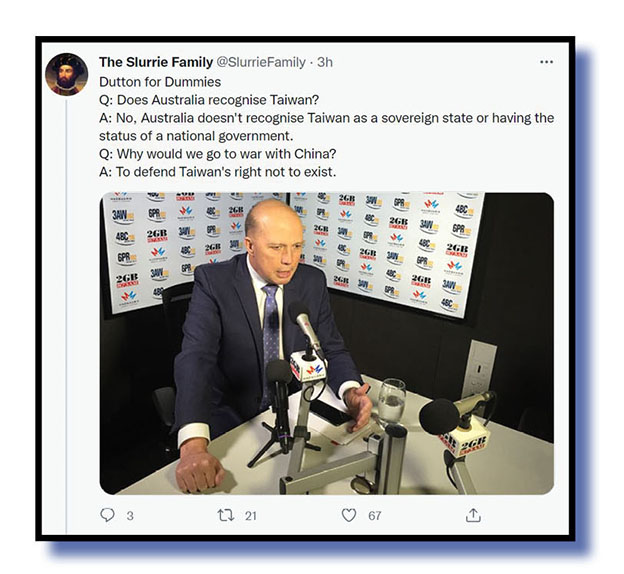
Task: Click the 'Does Australia recognise Taiwan?' line
Action: click(x=209, y=100)
